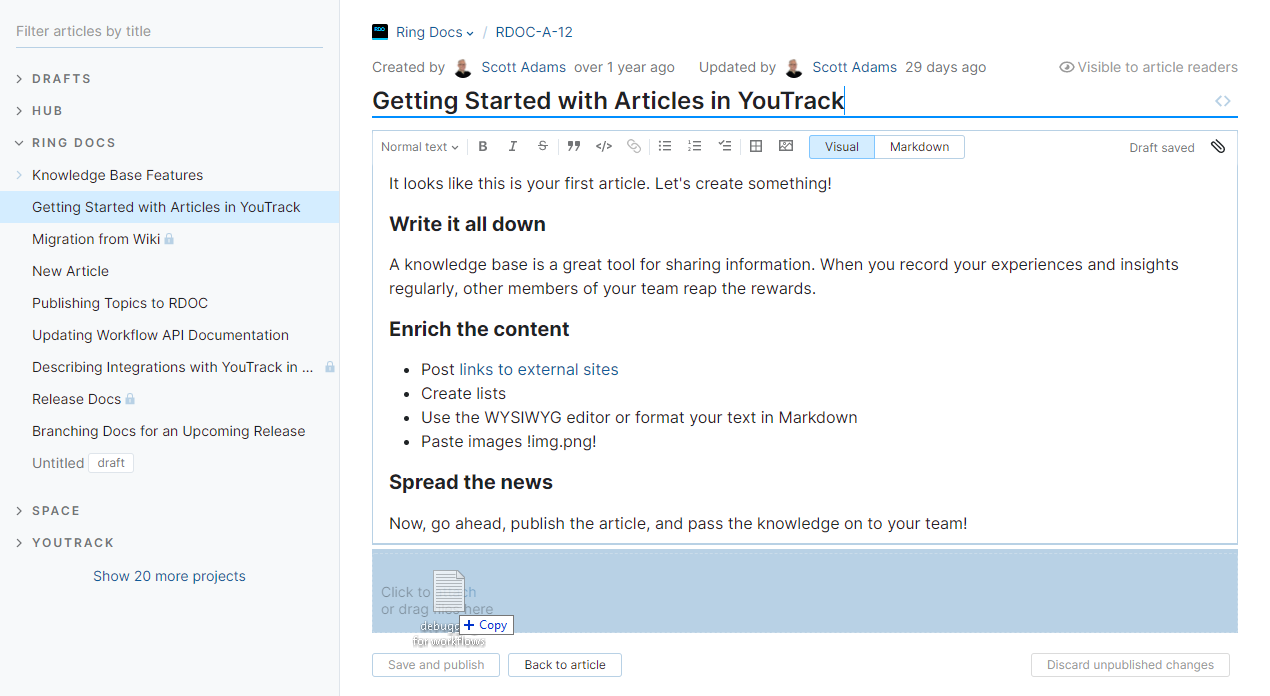Click Discard unpublished changes button
1270x696 pixels.
(x=1130, y=665)
